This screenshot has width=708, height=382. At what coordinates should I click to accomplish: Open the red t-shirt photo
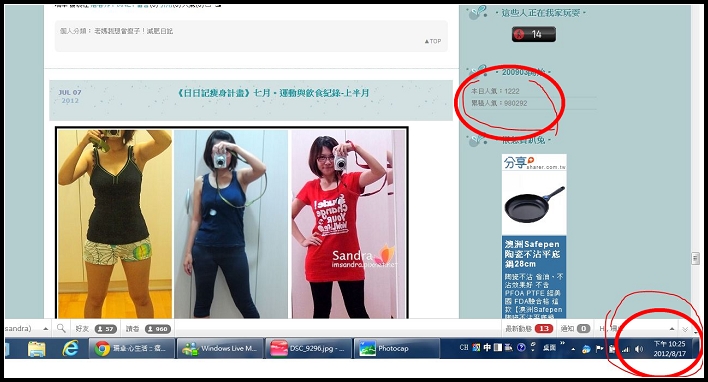click(349, 224)
